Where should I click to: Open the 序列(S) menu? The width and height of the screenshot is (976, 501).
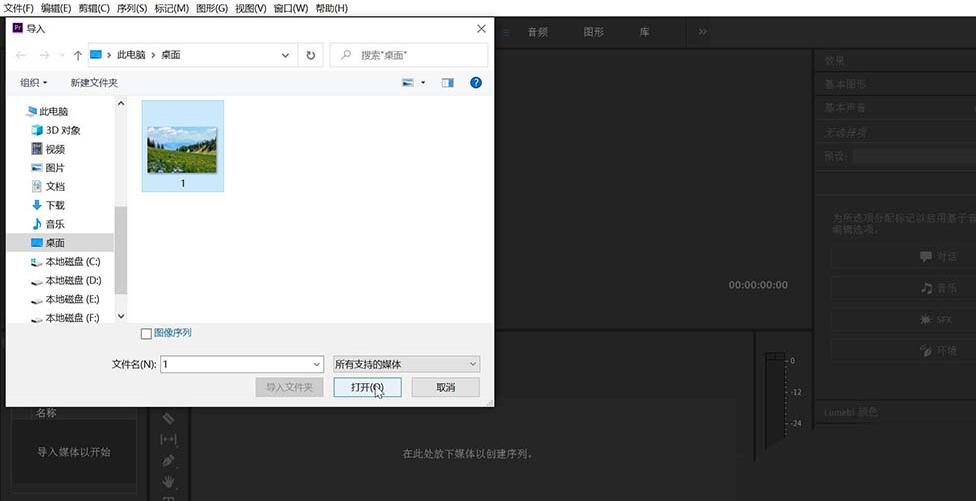(132, 8)
